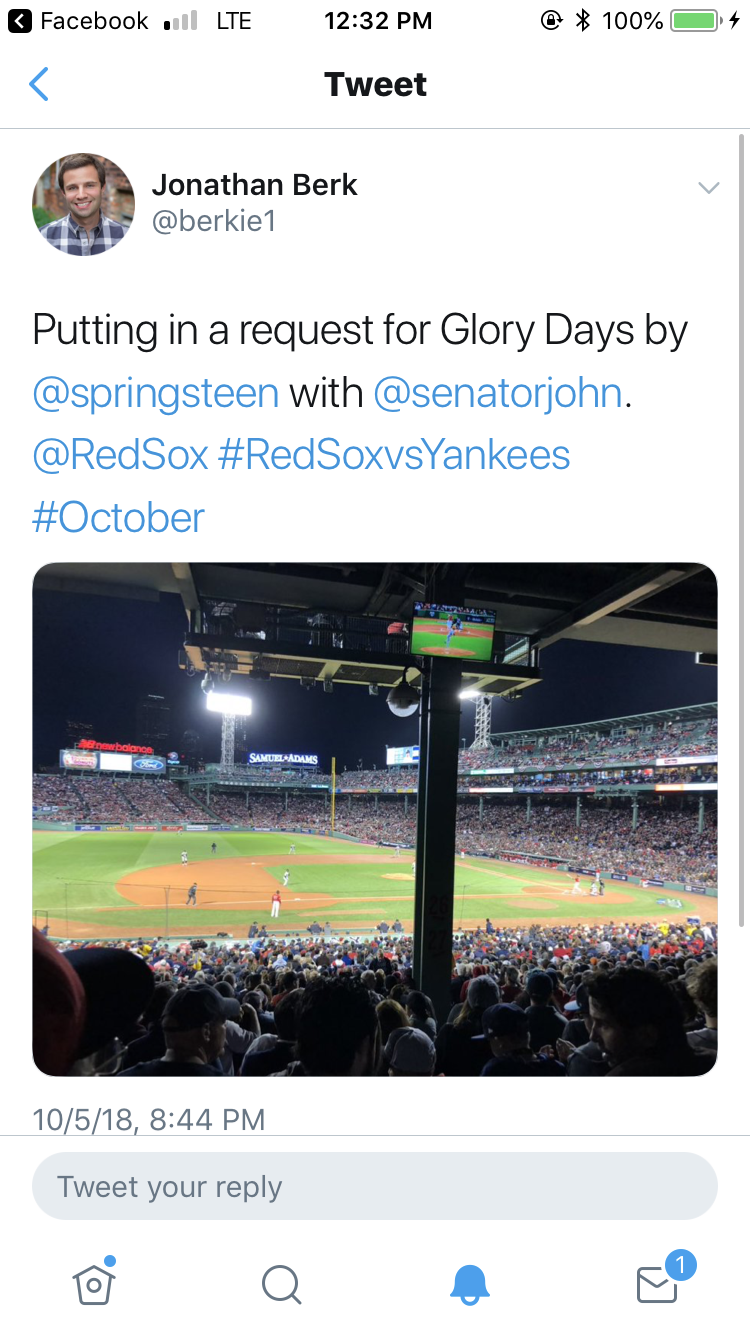750x1334 pixels.
Task: Open the Home tab icon
Action: click(94, 1283)
